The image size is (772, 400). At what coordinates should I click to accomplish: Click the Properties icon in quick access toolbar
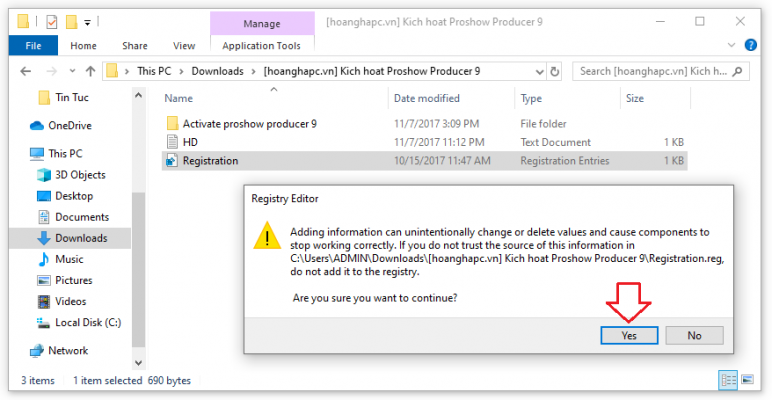(53, 21)
